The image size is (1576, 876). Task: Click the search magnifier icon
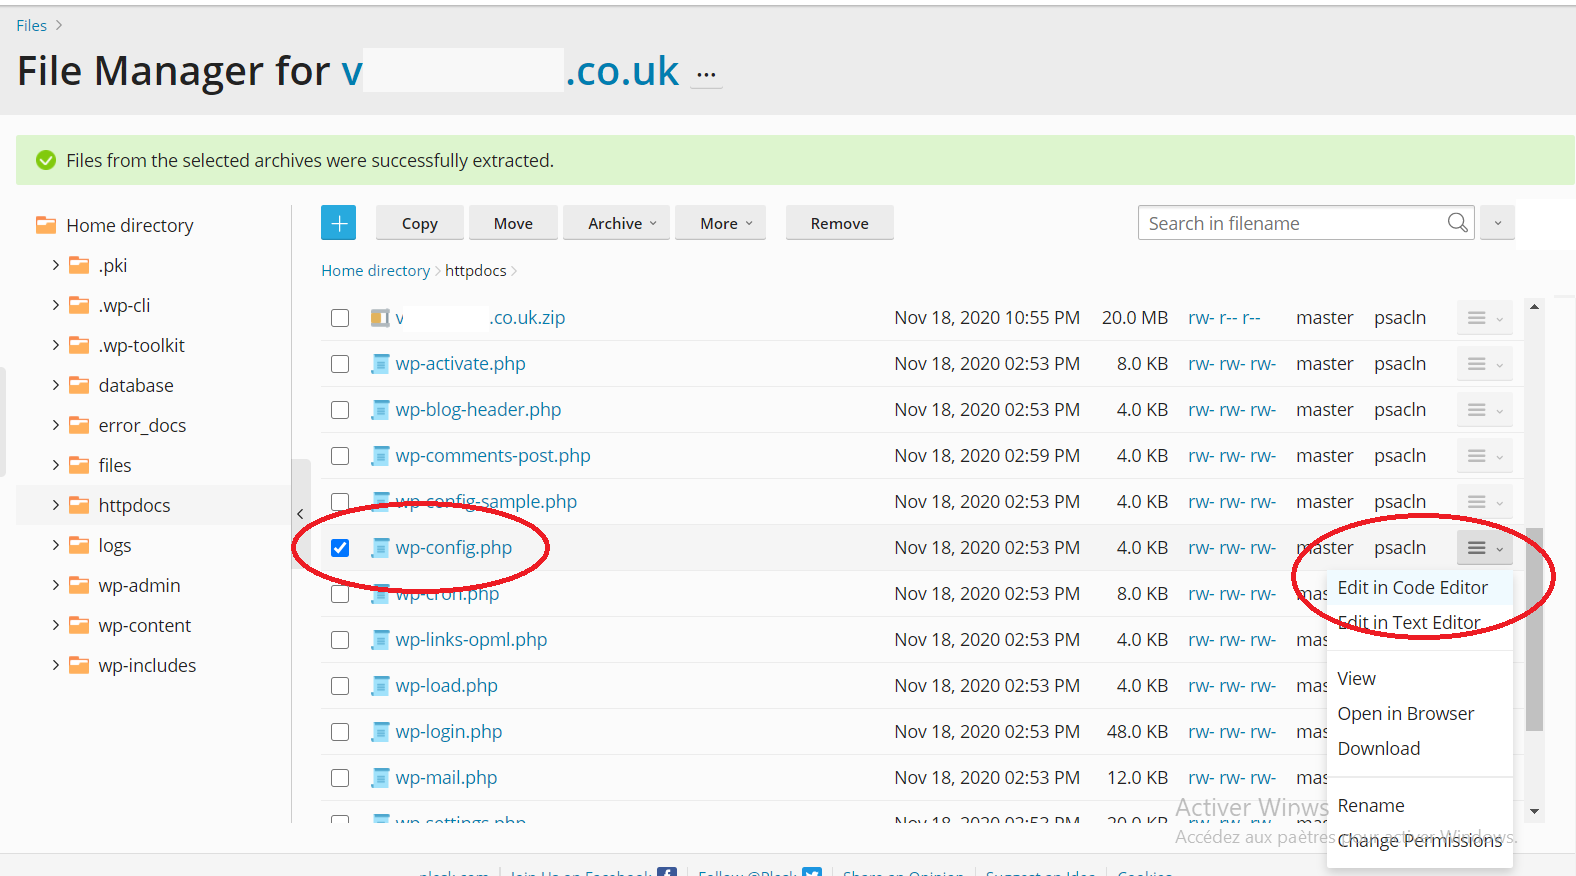tap(1457, 223)
